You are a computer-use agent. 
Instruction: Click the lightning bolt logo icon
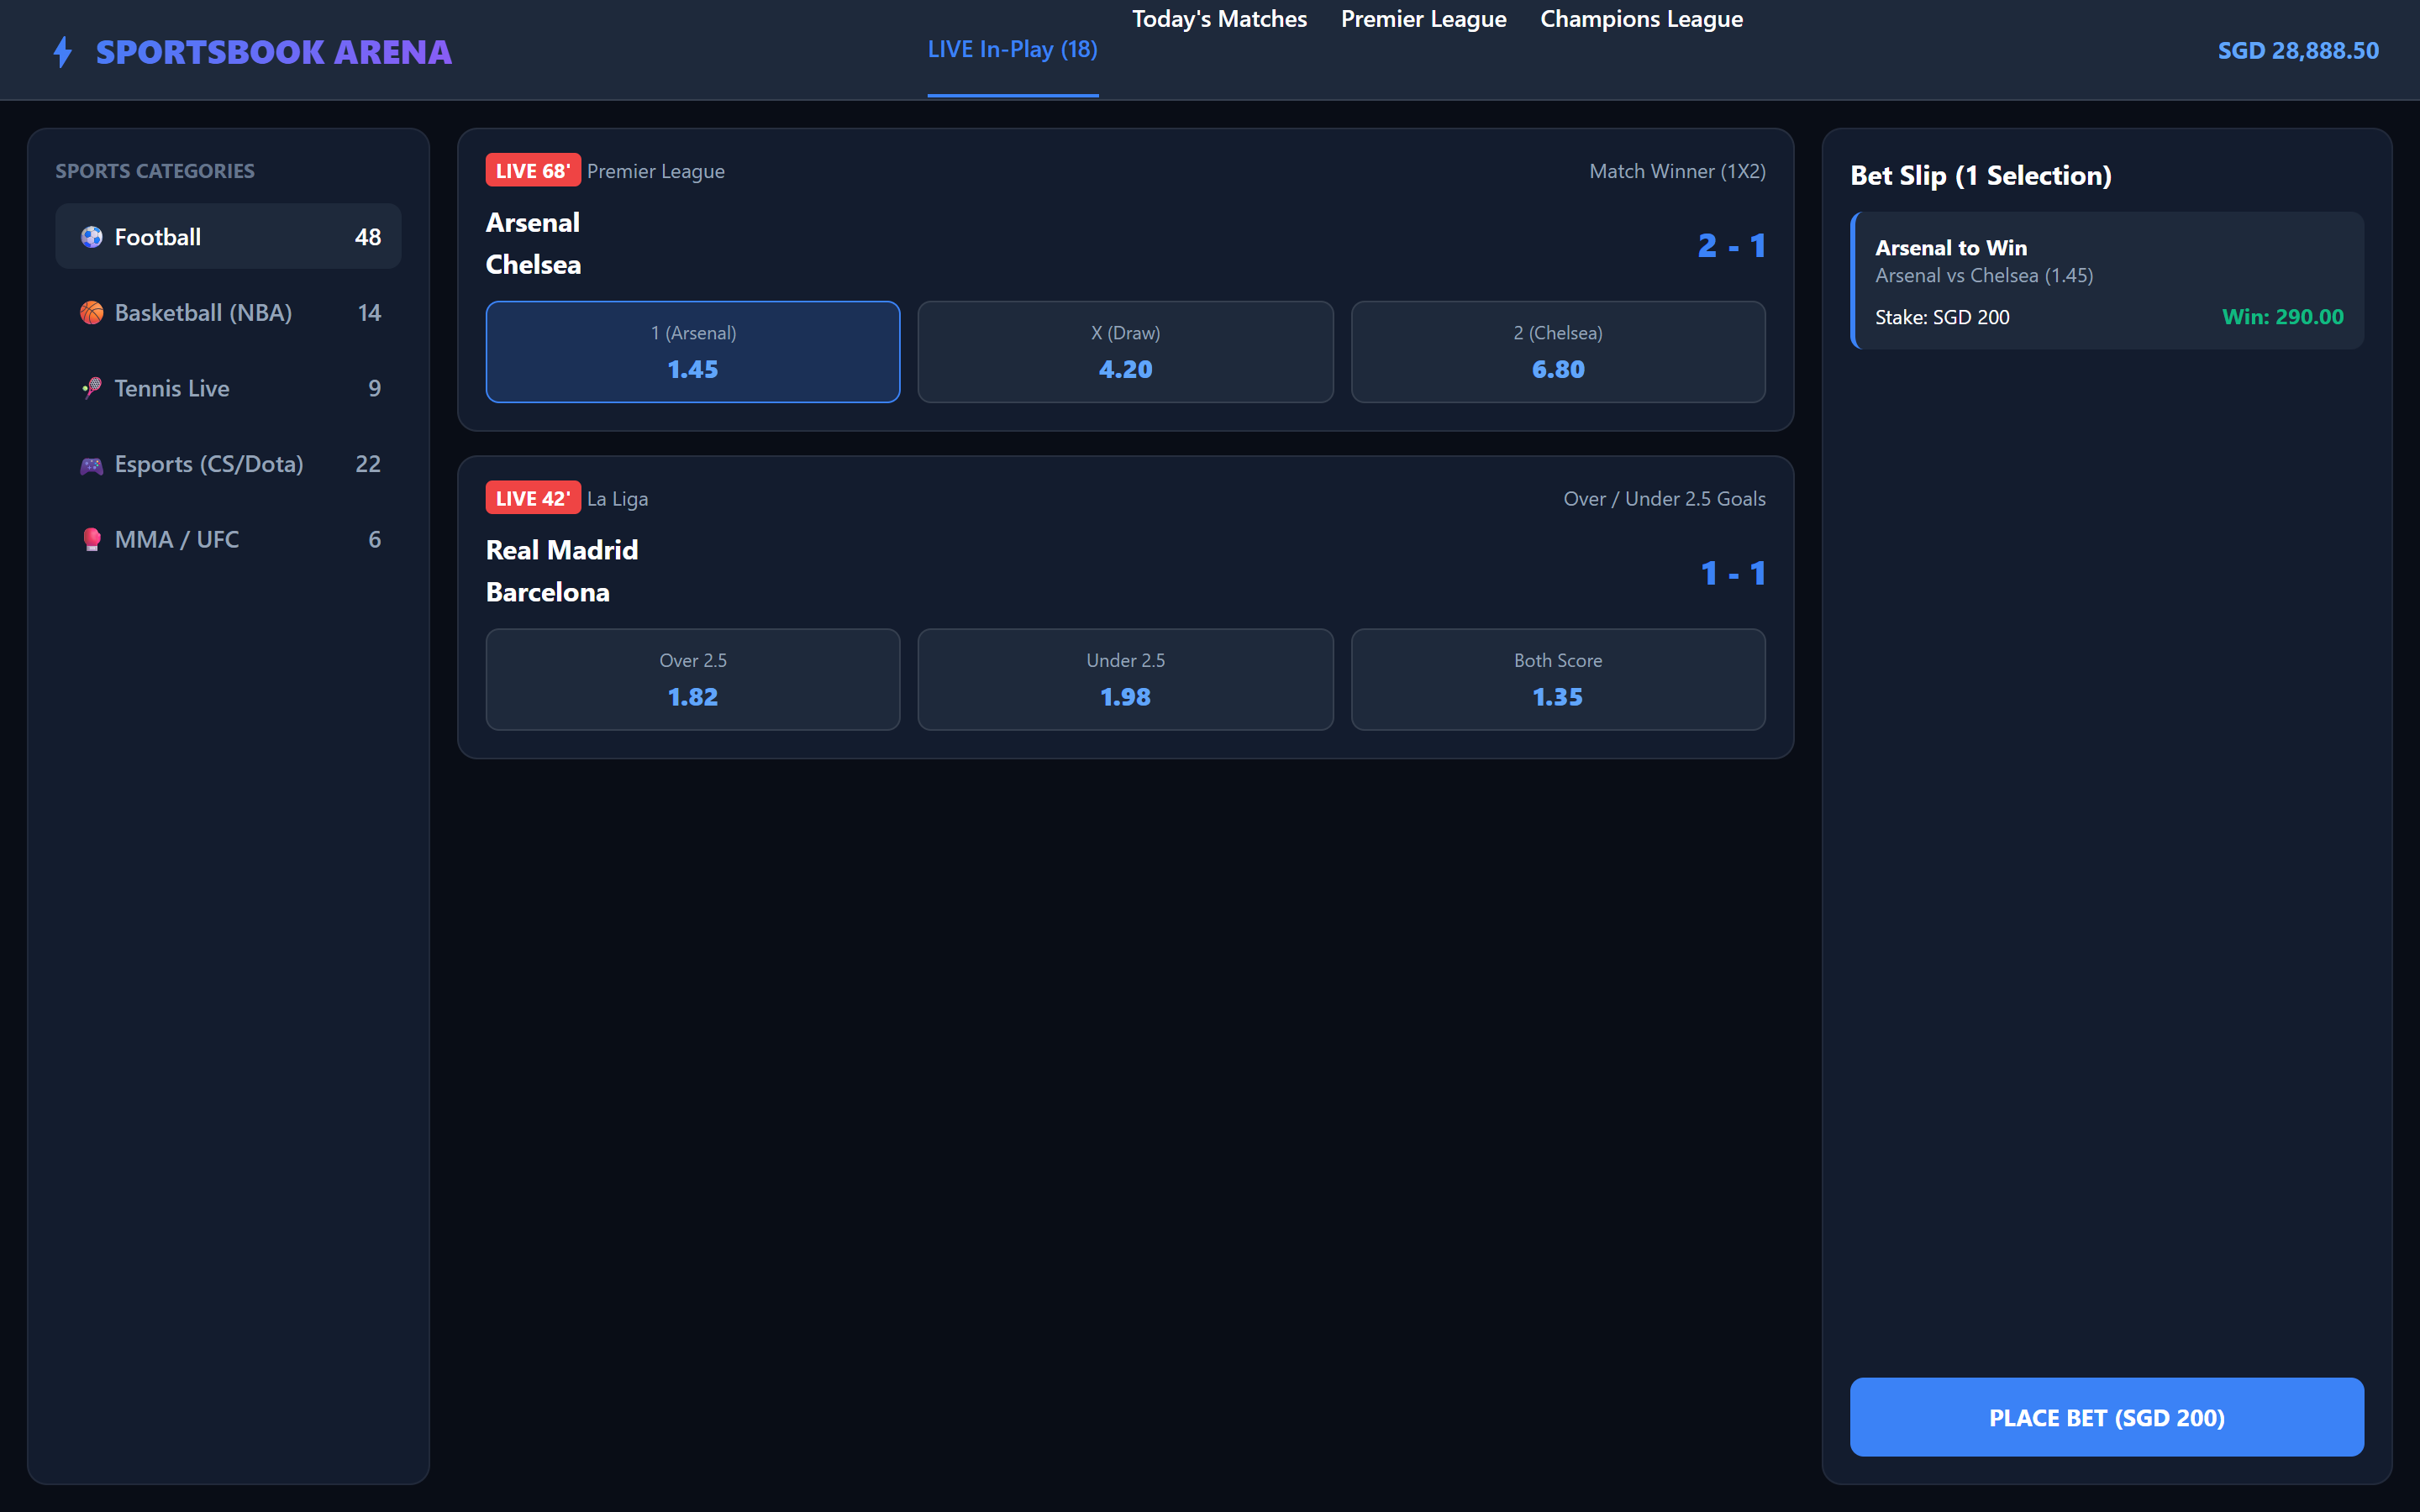pyautogui.click(x=63, y=52)
